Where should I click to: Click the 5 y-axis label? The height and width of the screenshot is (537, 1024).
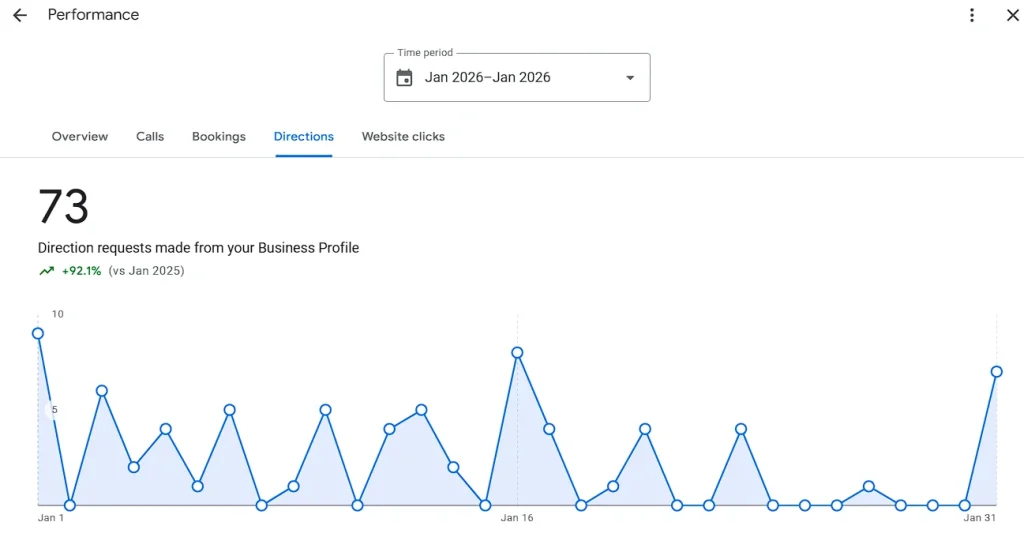click(54, 410)
